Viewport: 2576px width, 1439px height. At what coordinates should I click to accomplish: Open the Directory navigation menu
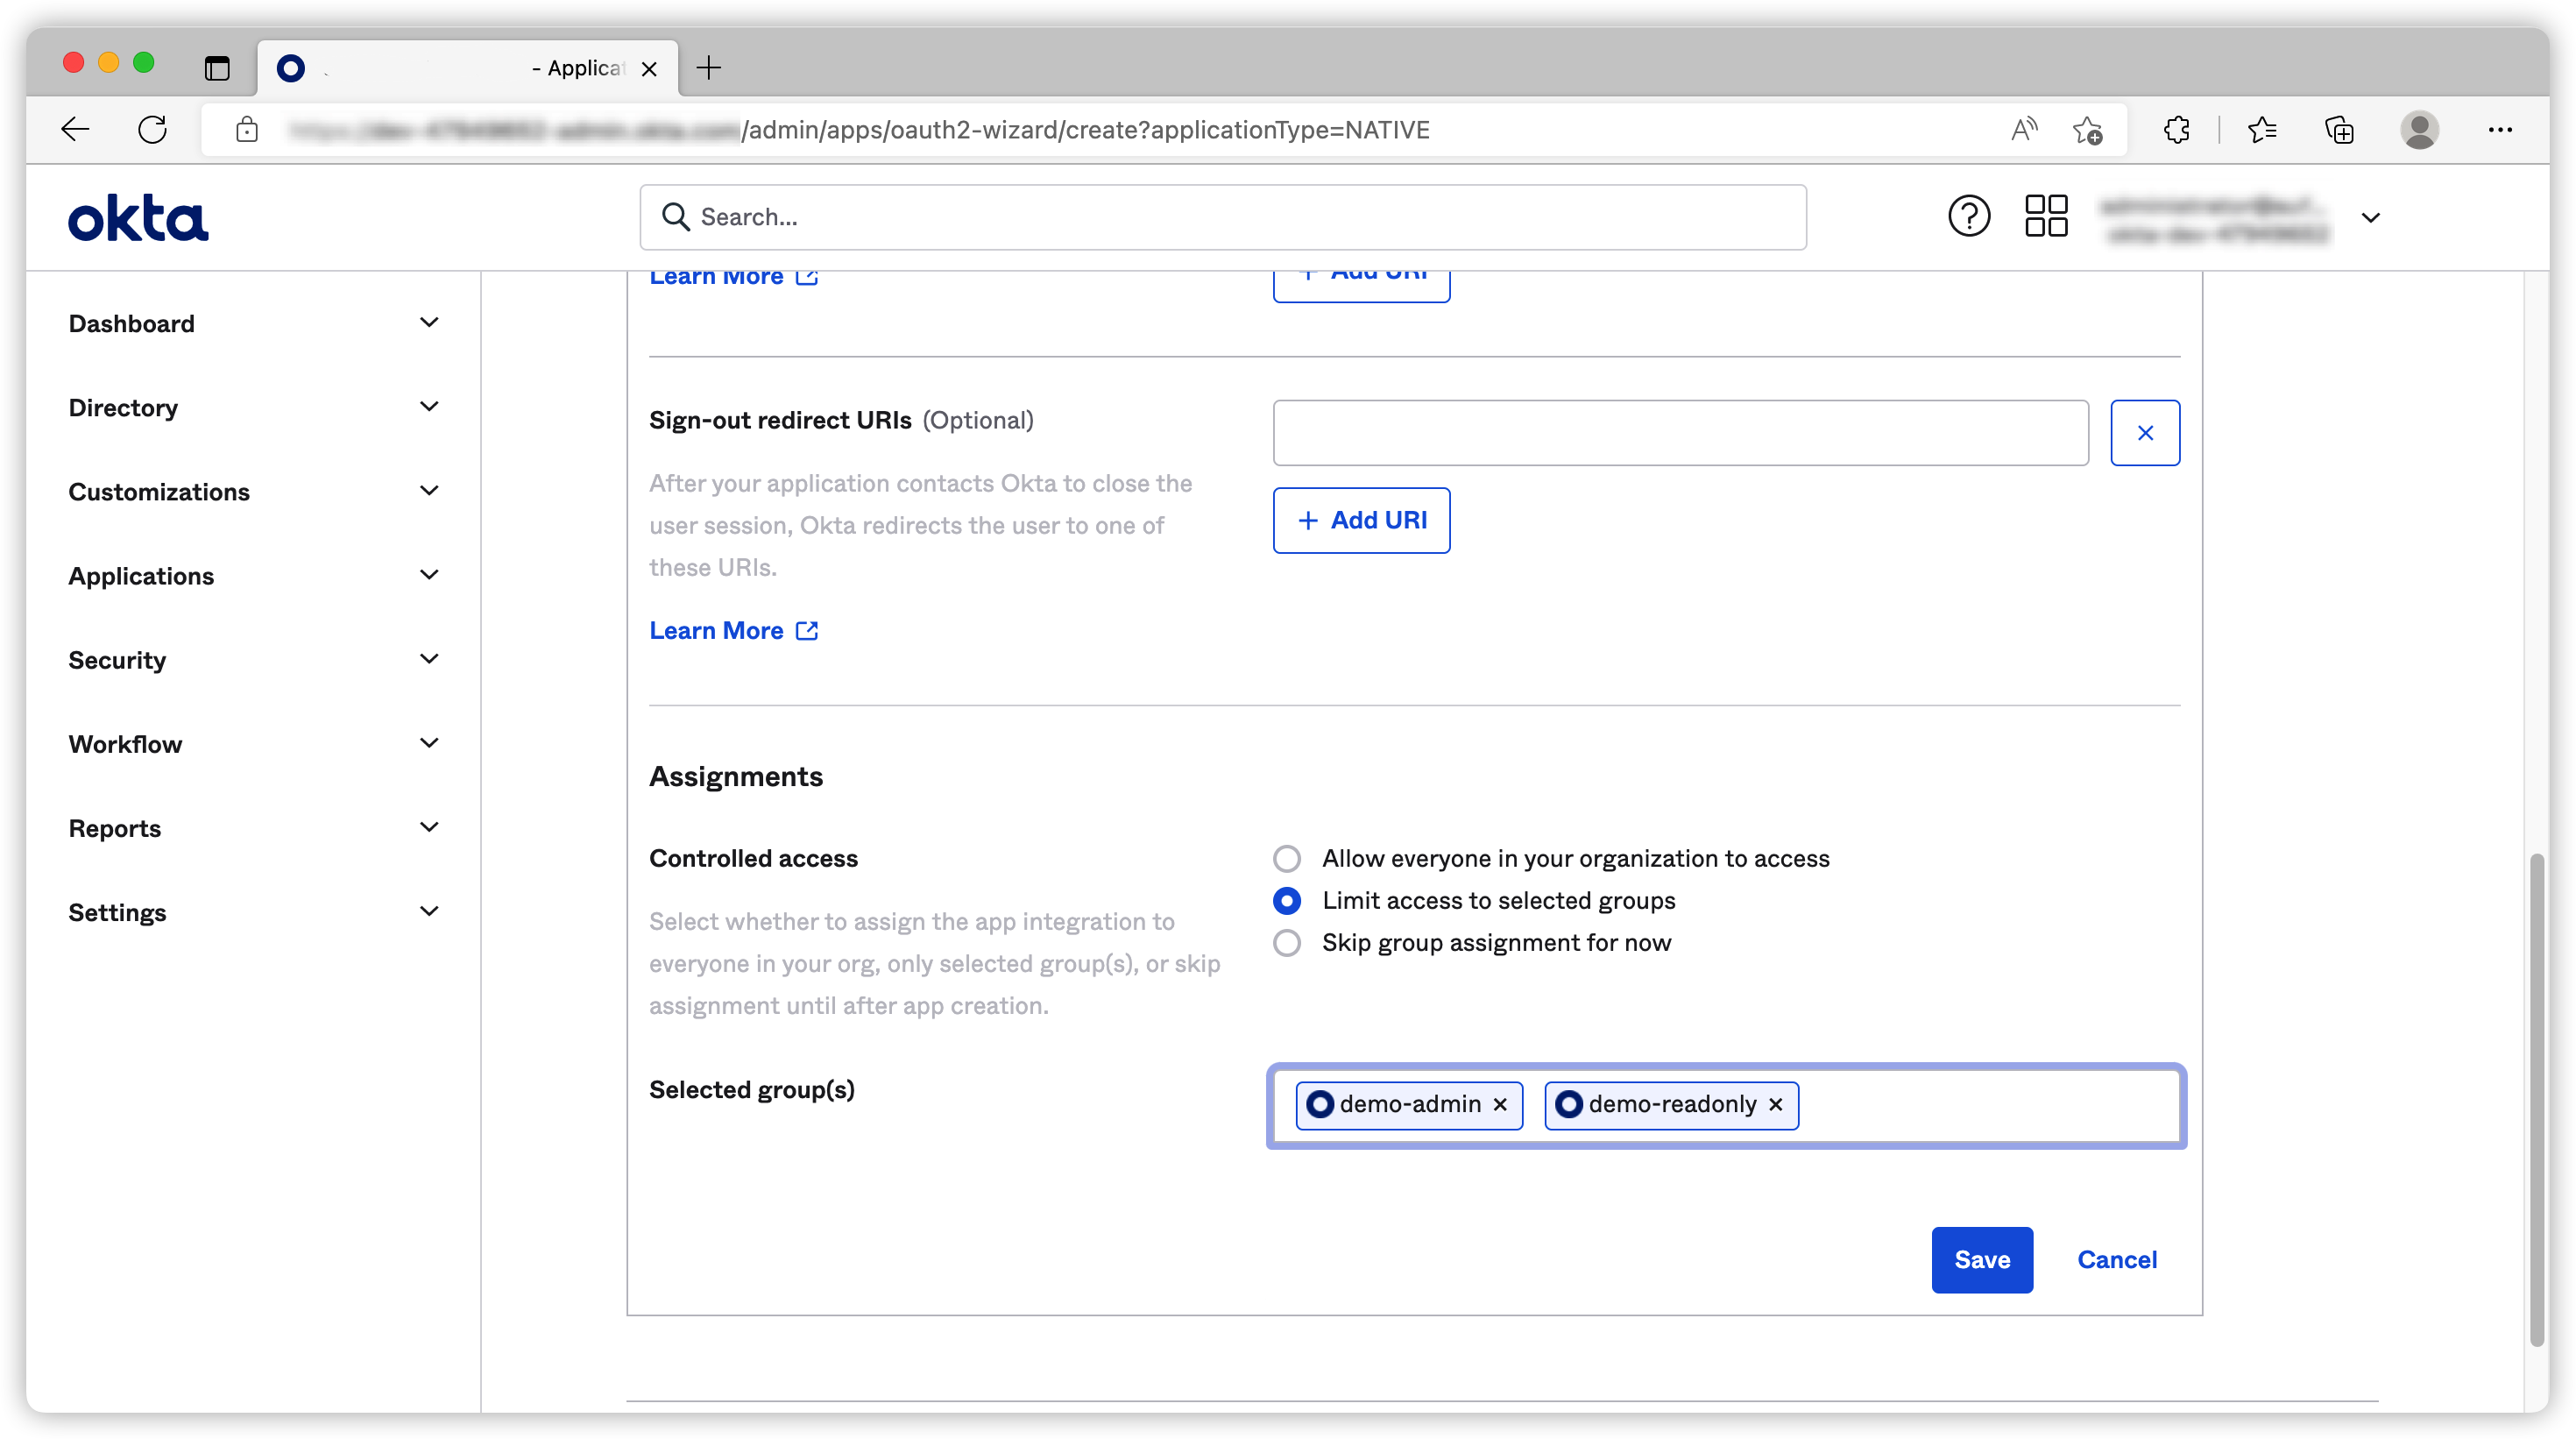252,408
